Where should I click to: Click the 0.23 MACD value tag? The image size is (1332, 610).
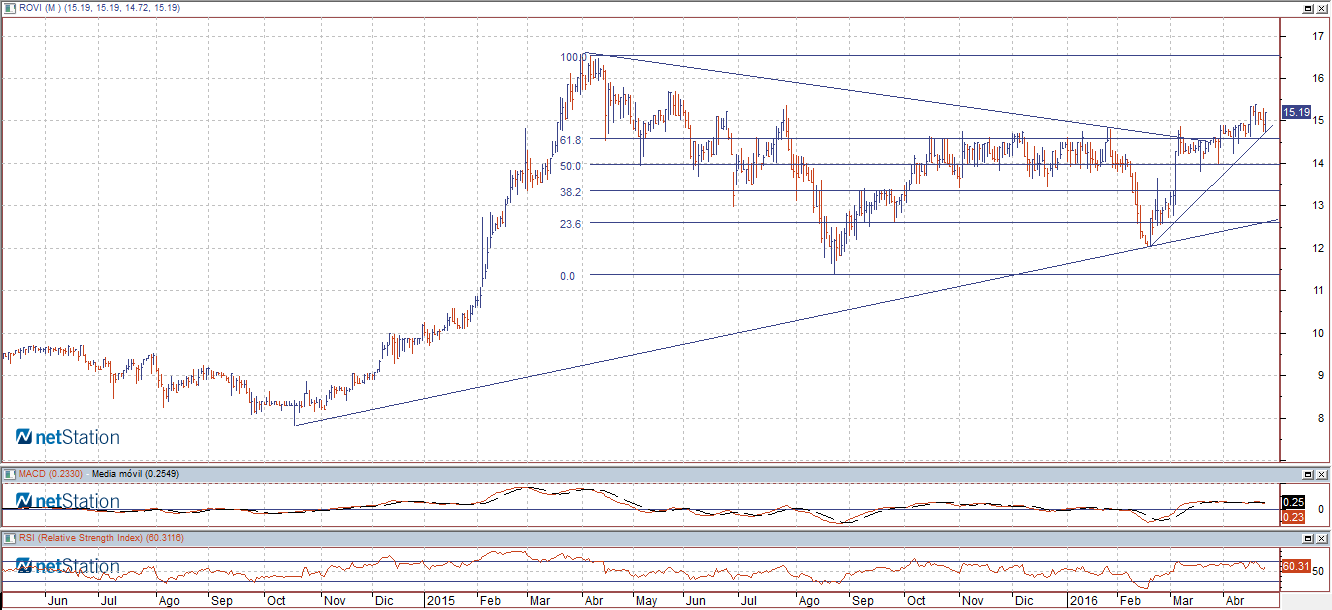1293,516
